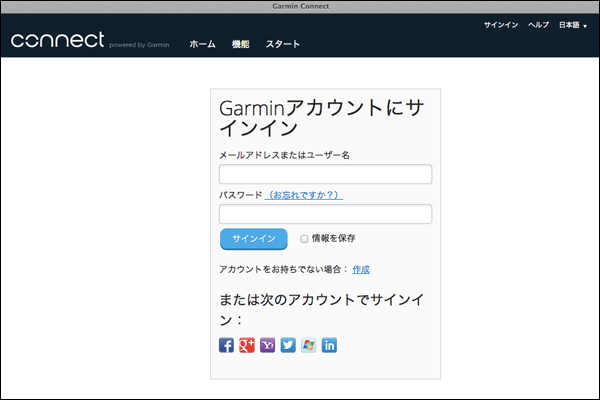The image size is (600, 400).
Task: Open the ヘルプ link in the header
Action: point(538,25)
